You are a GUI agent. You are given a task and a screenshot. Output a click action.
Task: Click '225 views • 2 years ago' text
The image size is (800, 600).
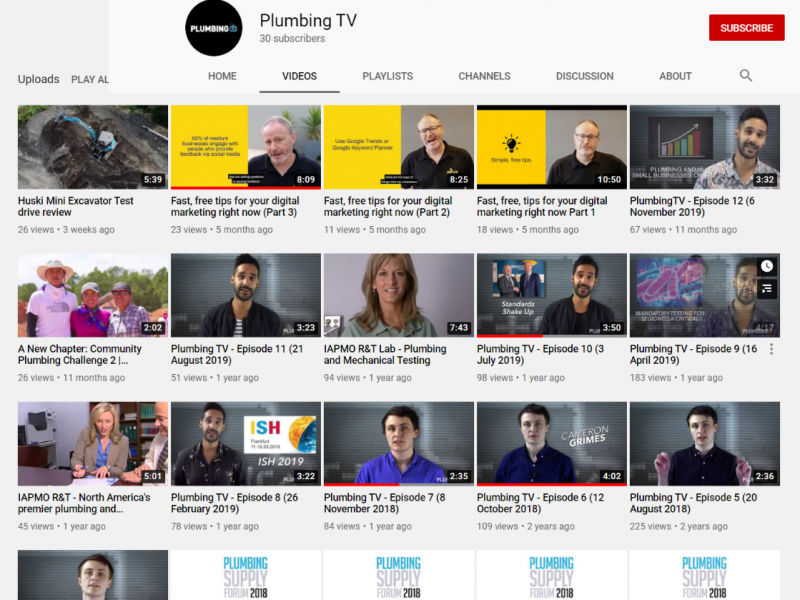coord(679,527)
